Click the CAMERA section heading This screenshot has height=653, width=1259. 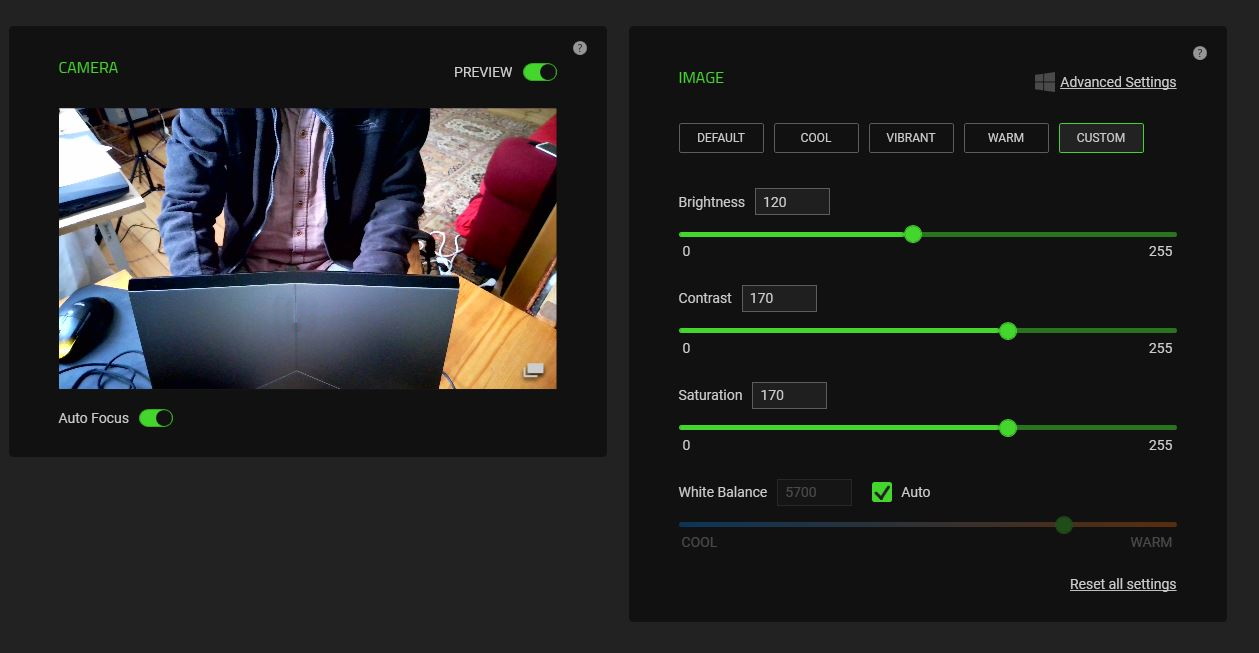(x=88, y=68)
